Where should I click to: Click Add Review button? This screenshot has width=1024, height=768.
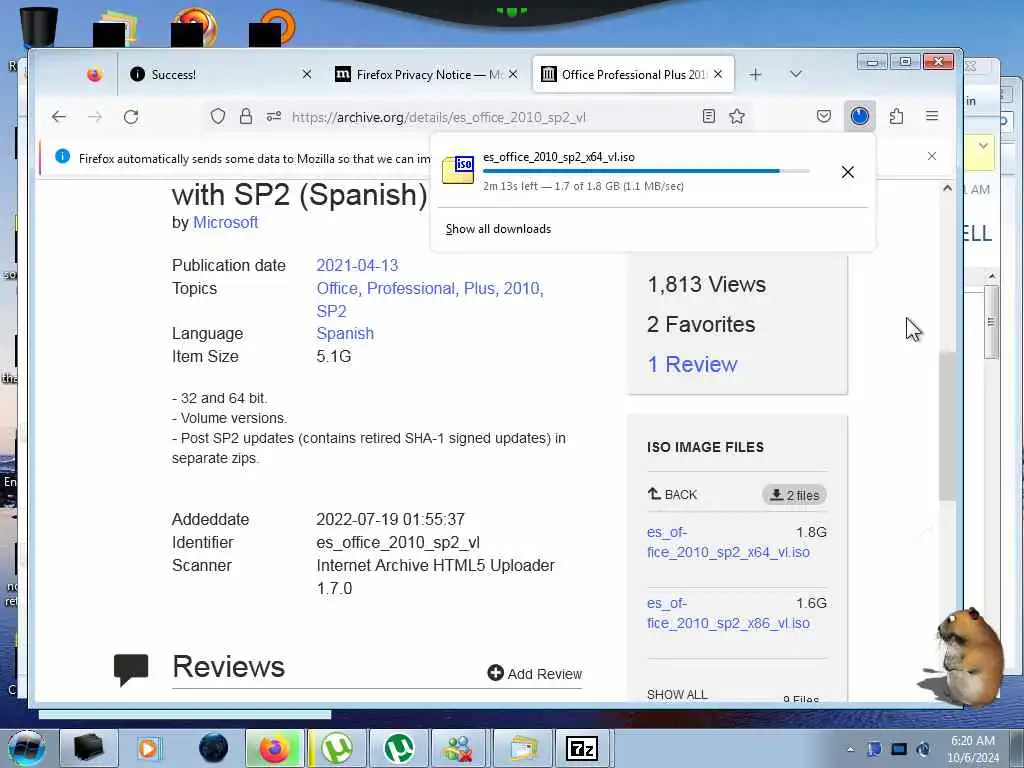(x=535, y=673)
